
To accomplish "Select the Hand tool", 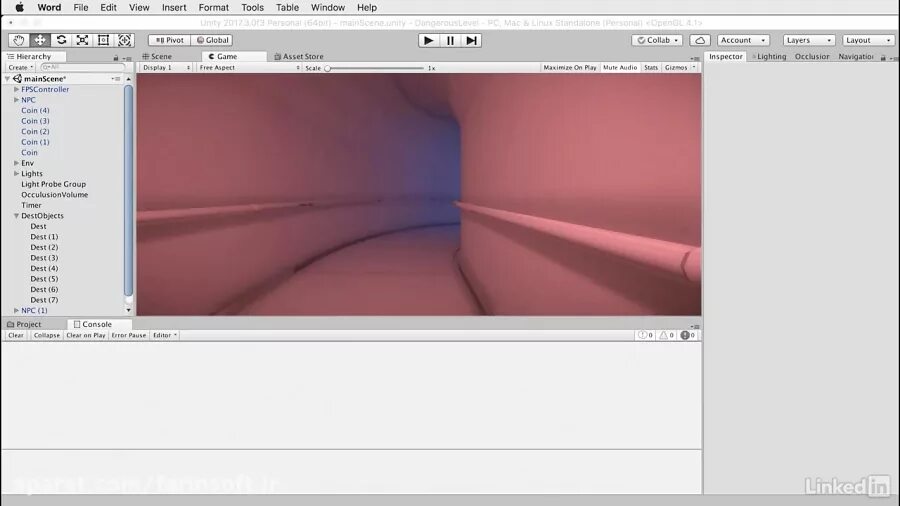I will pos(19,40).
